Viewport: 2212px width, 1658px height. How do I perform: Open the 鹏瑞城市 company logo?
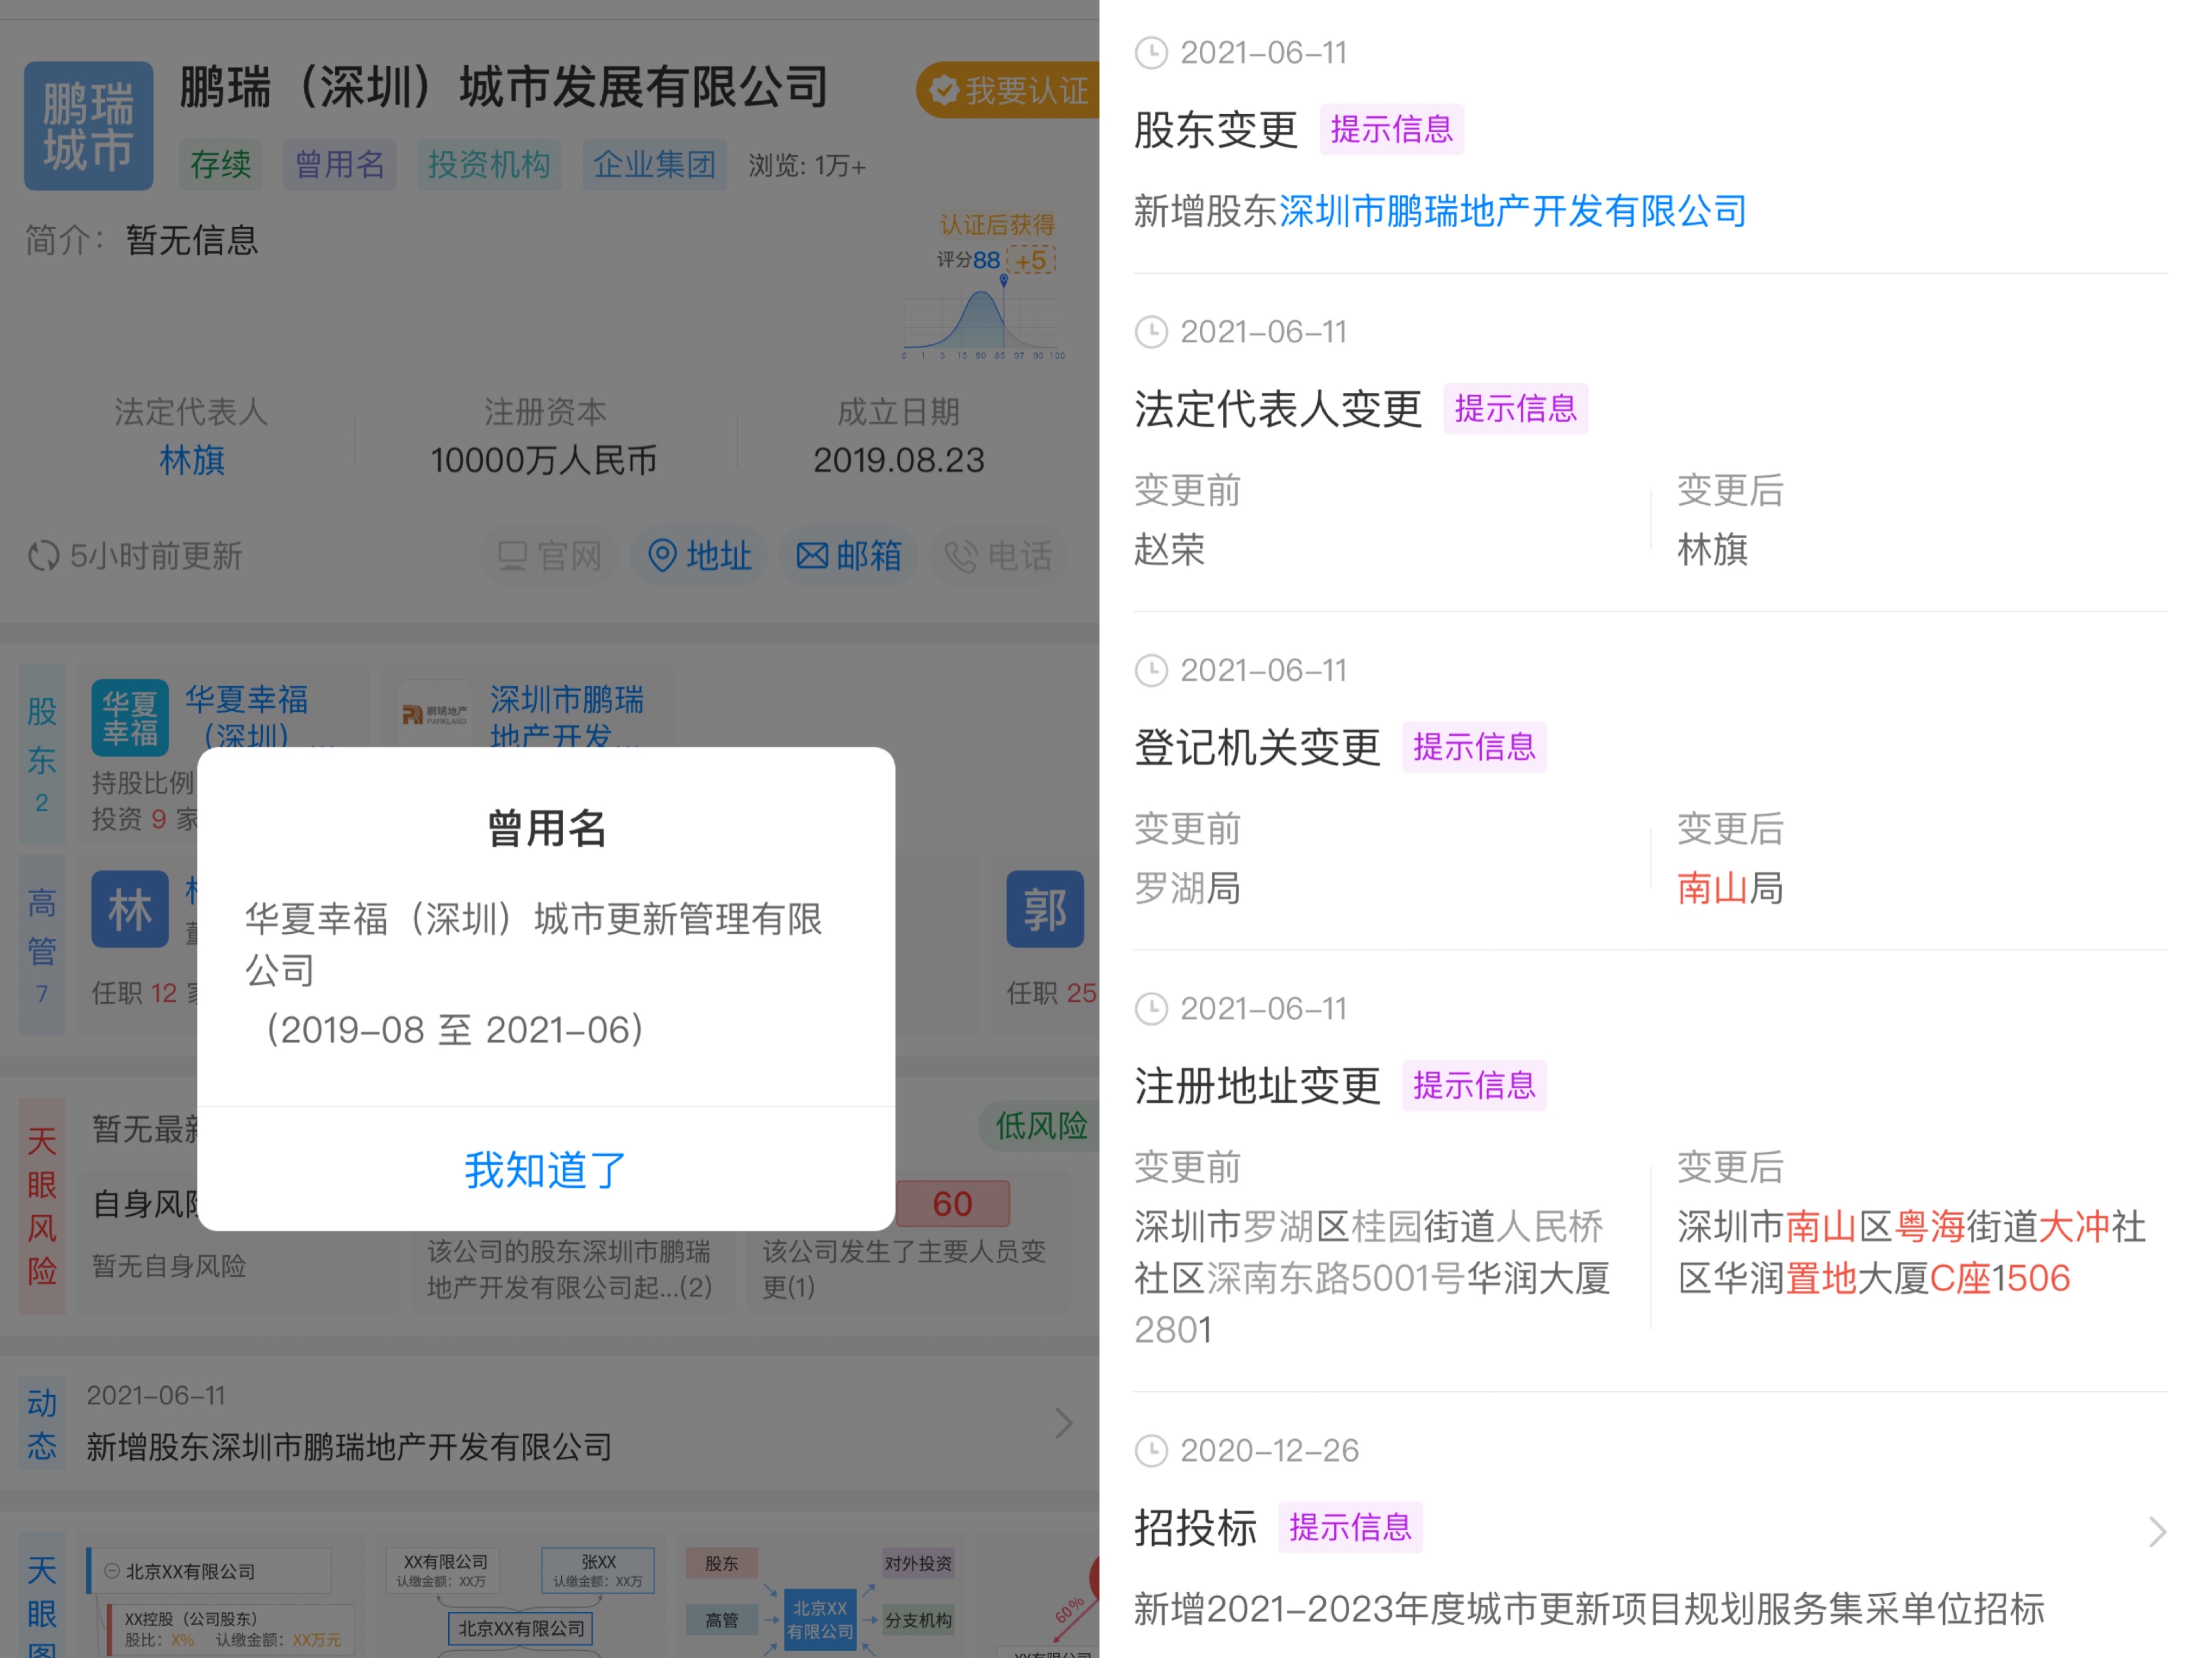click(x=88, y=126)
